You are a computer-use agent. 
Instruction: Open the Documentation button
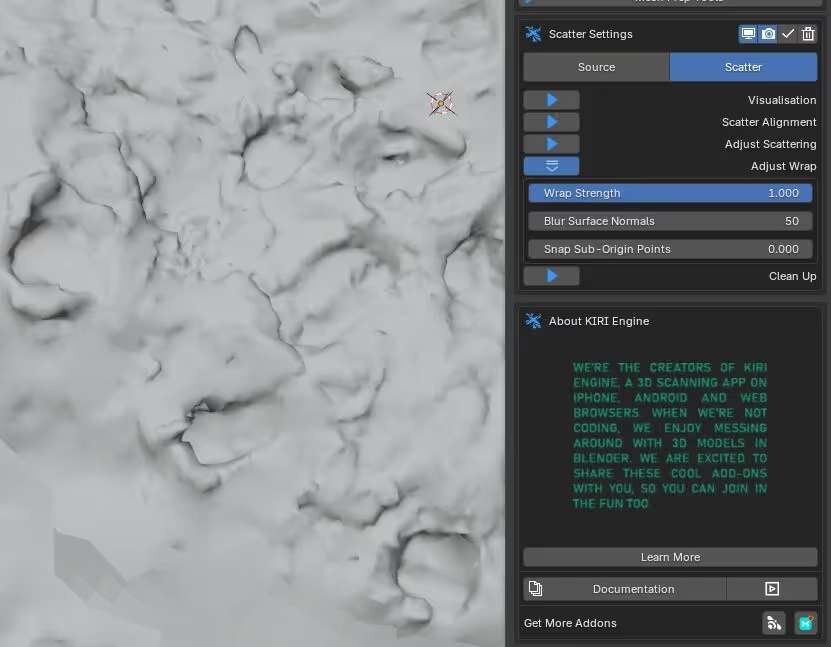point(633,589)
